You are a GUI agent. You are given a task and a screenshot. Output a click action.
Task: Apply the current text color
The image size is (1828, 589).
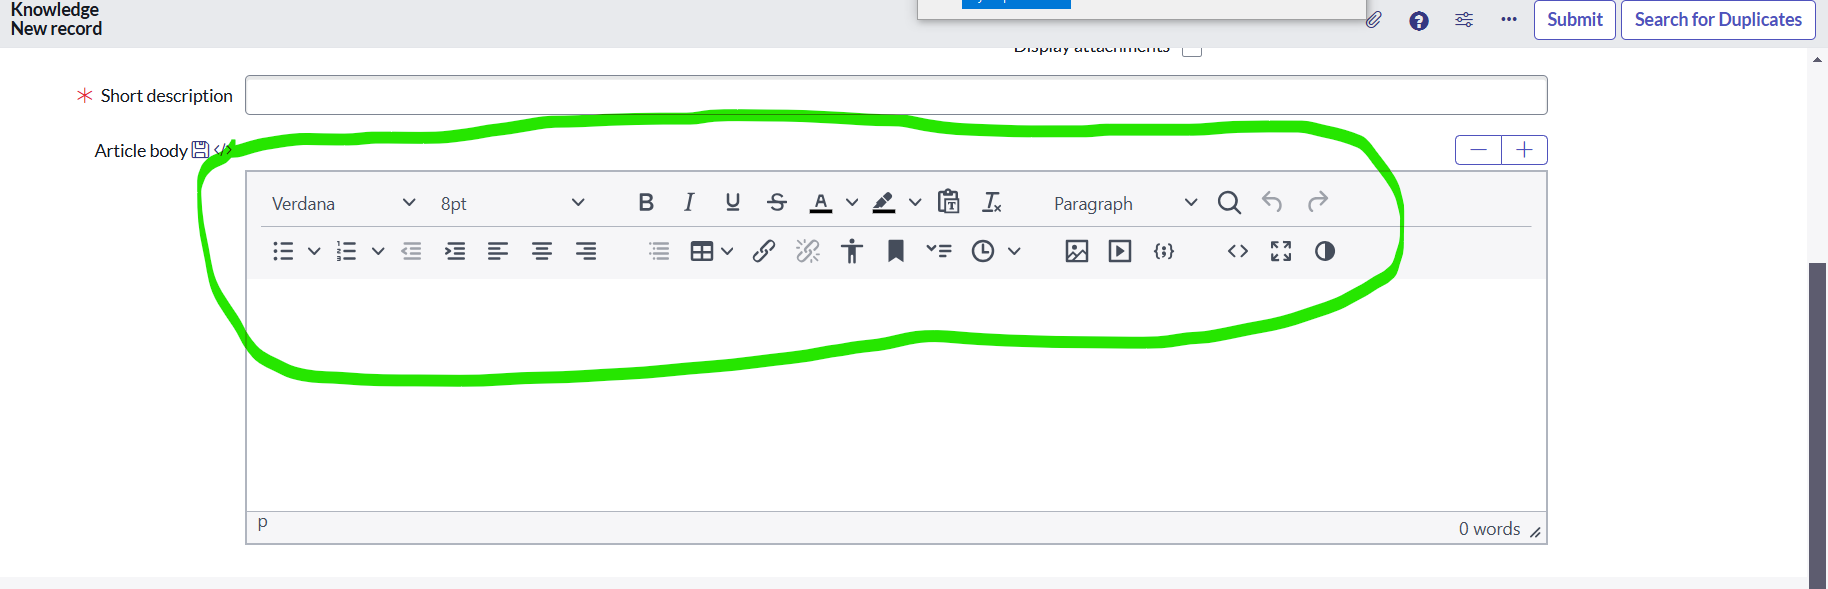point(821,202)
